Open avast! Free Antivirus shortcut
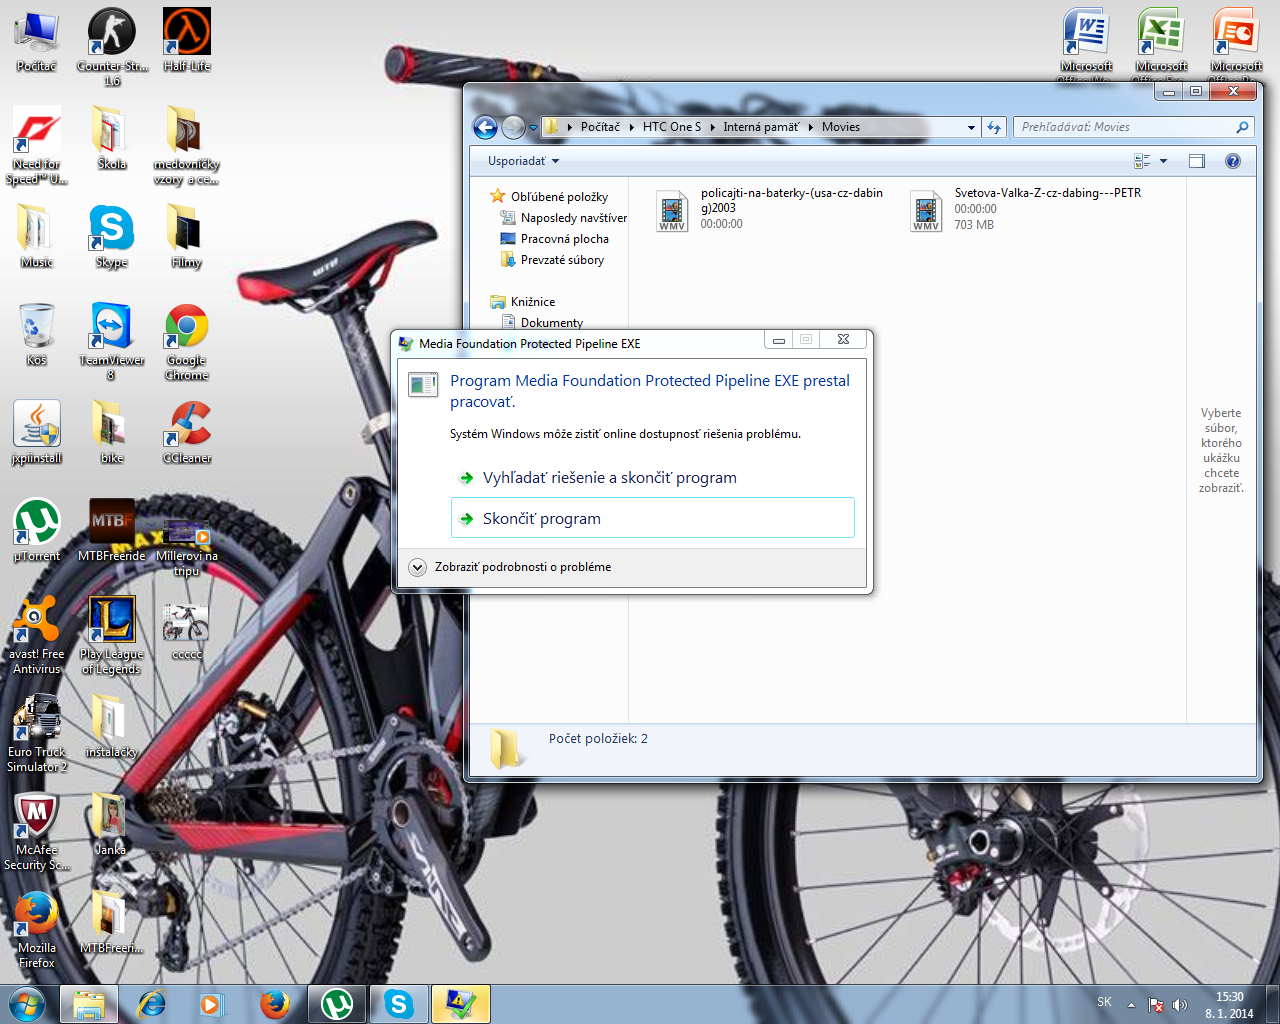This screenshot has width=1280, height=1024. [x=37, y=636]
